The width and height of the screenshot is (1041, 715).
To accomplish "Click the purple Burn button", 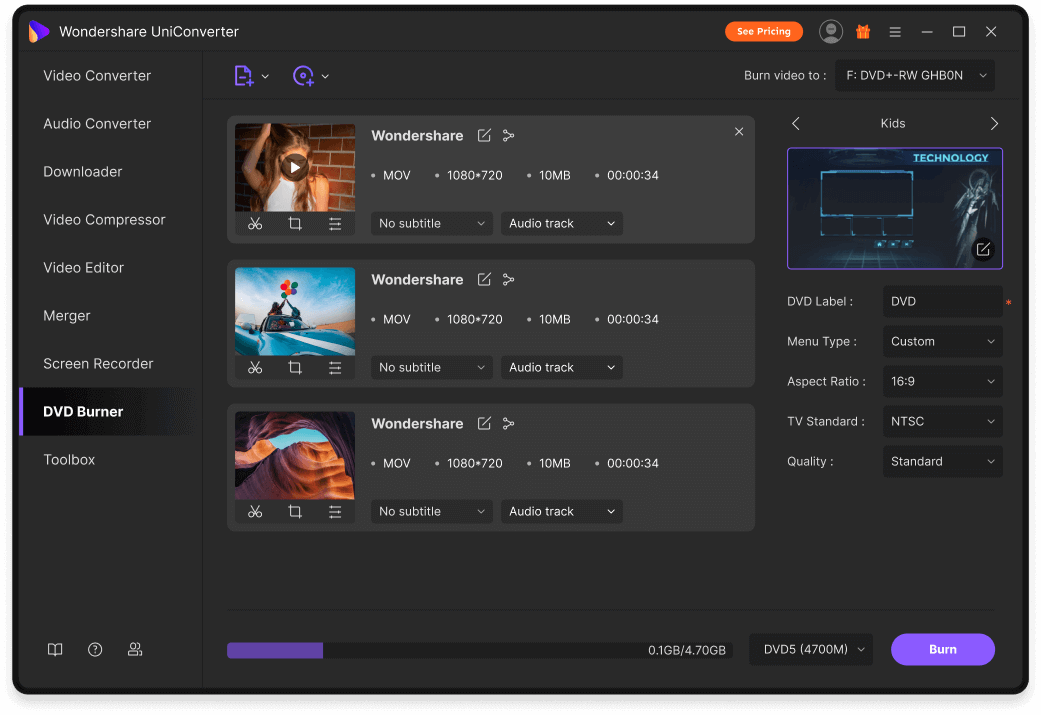I will (942, 650).
